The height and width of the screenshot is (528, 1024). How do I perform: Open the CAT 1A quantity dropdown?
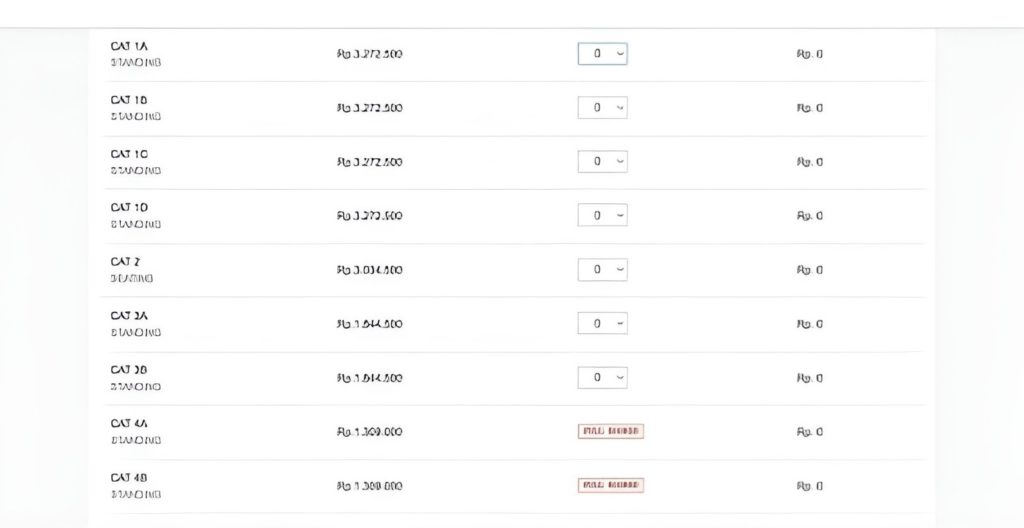coord(602,54)
